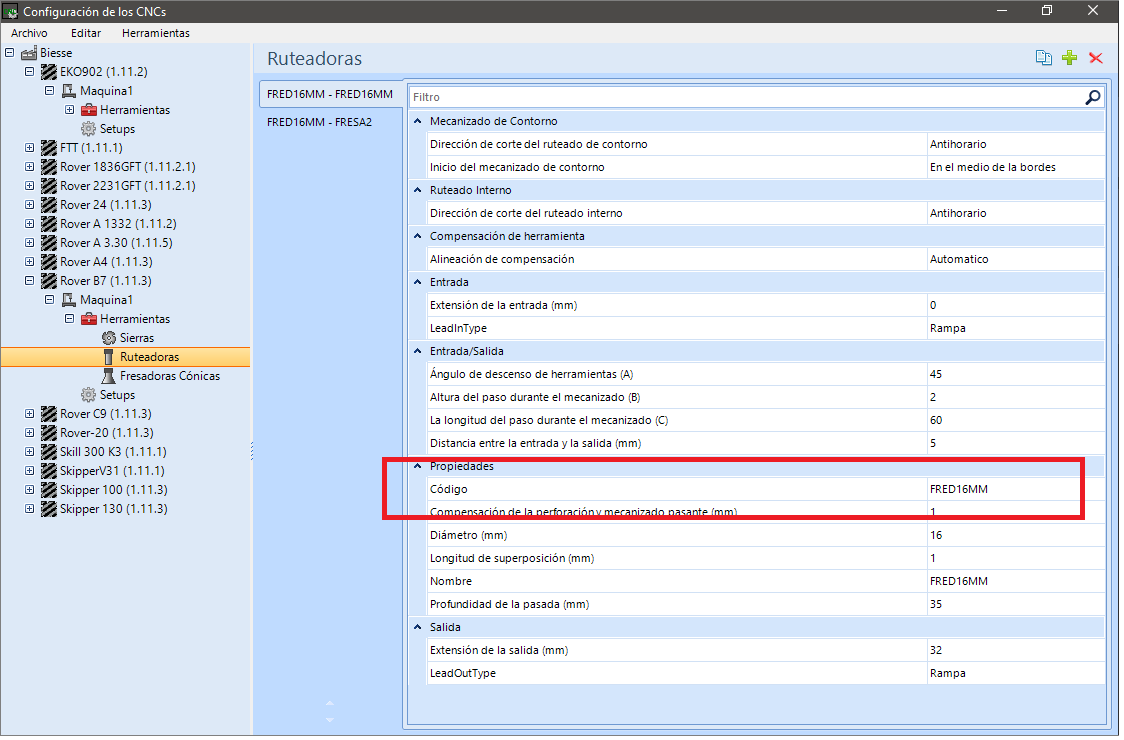The width and height of the screenshot is (1124, 740).
Task: Collapse the Ruteado Interno section
Action: point(418,190)
